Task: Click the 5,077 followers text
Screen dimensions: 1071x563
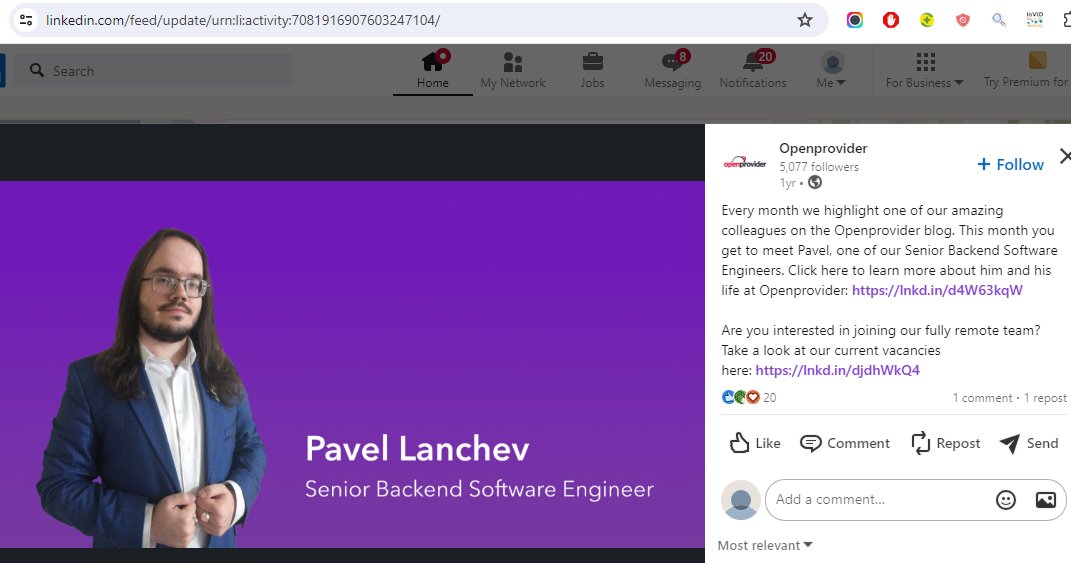Action: click(x=818, y=167)
